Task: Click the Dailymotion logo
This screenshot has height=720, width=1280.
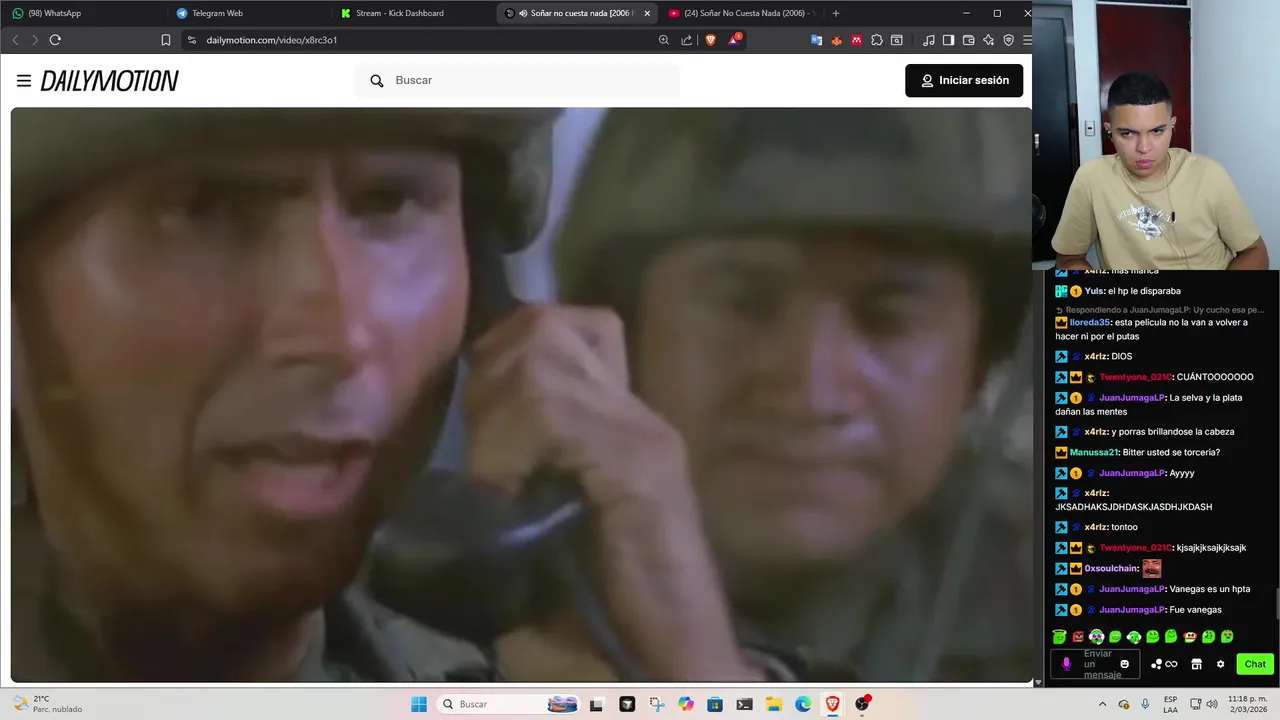Action: point(109,81)
